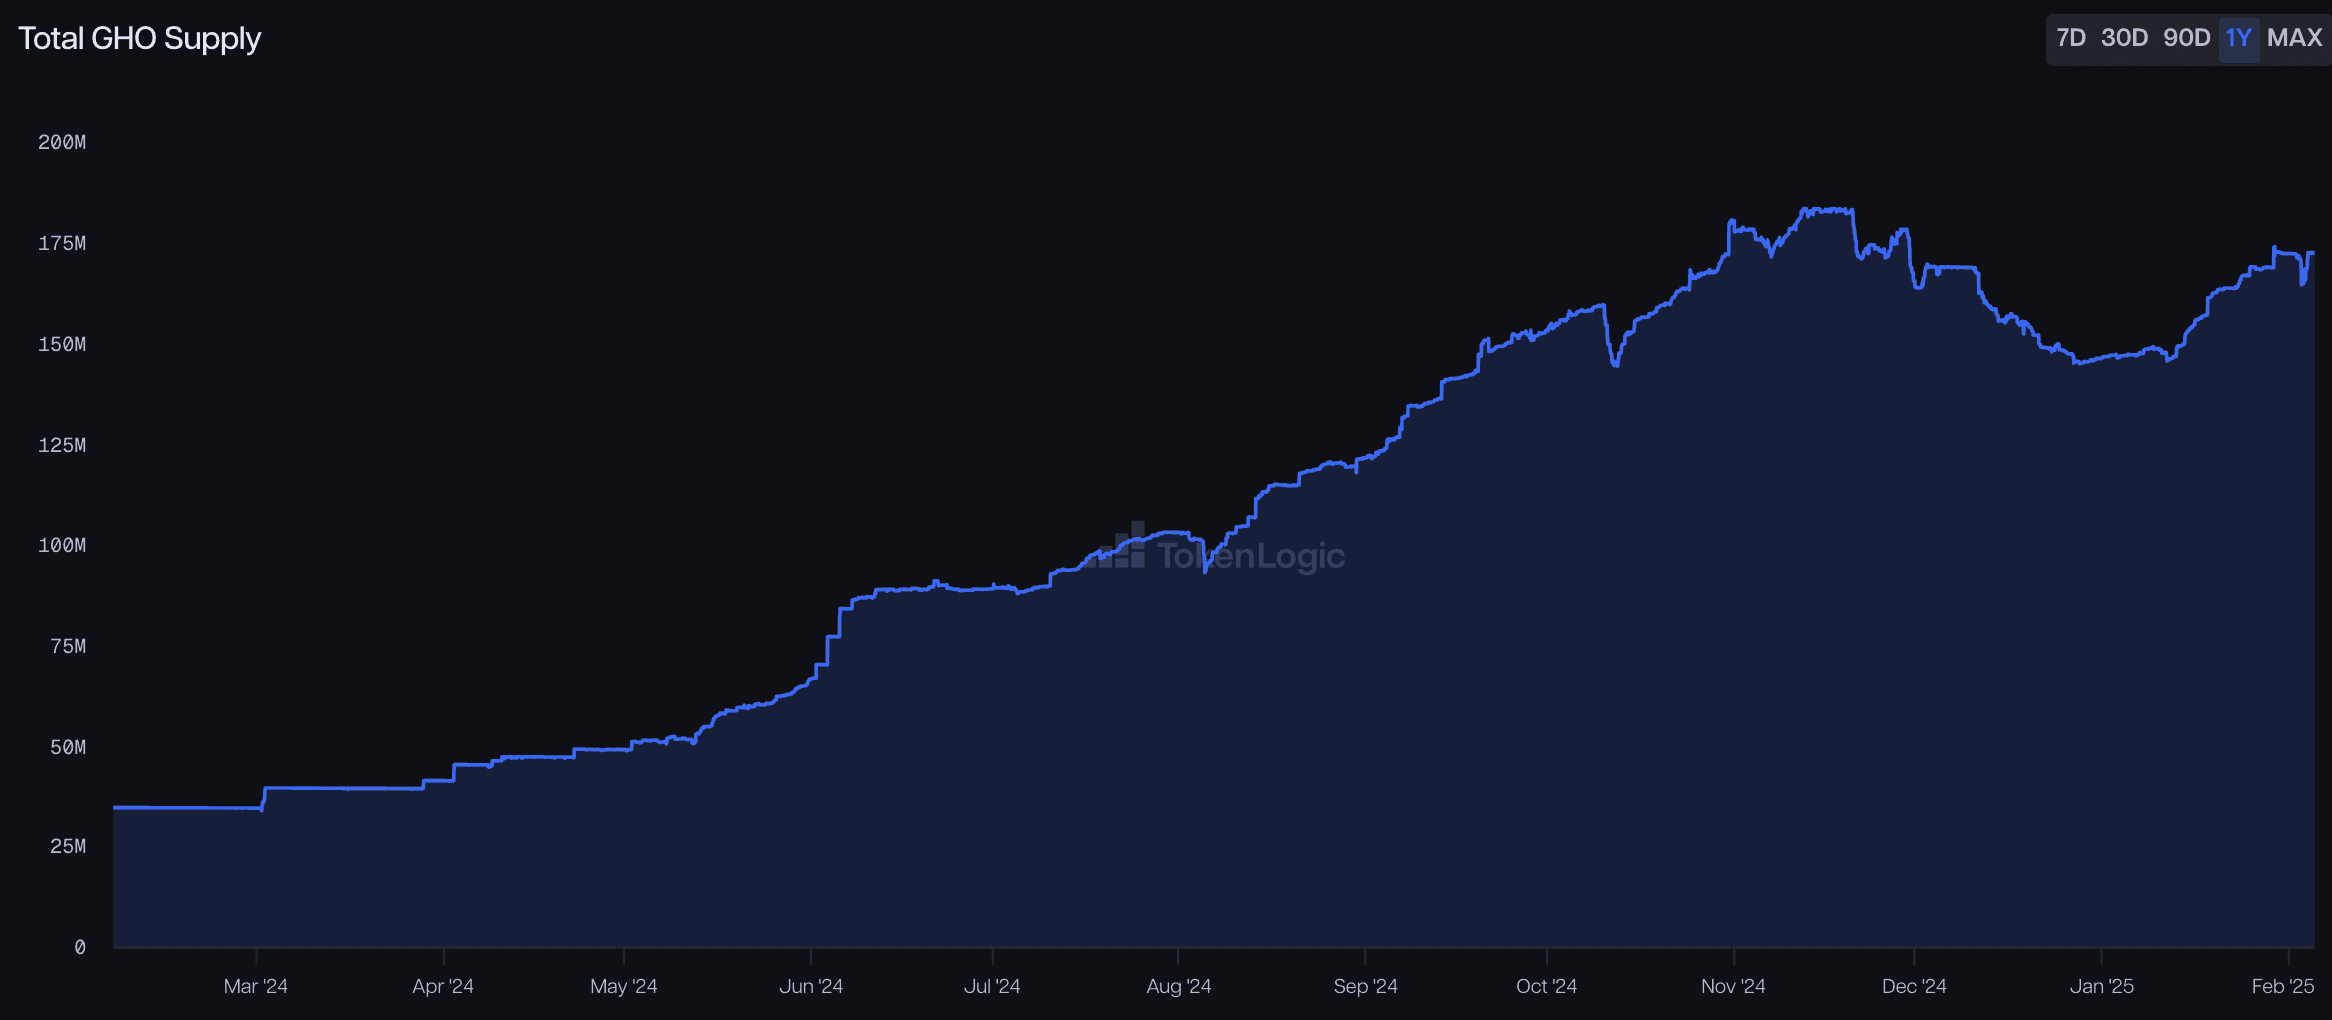Select the Aug '24 axis tick label
2332x1020 pixels.
click(1178, 986)
